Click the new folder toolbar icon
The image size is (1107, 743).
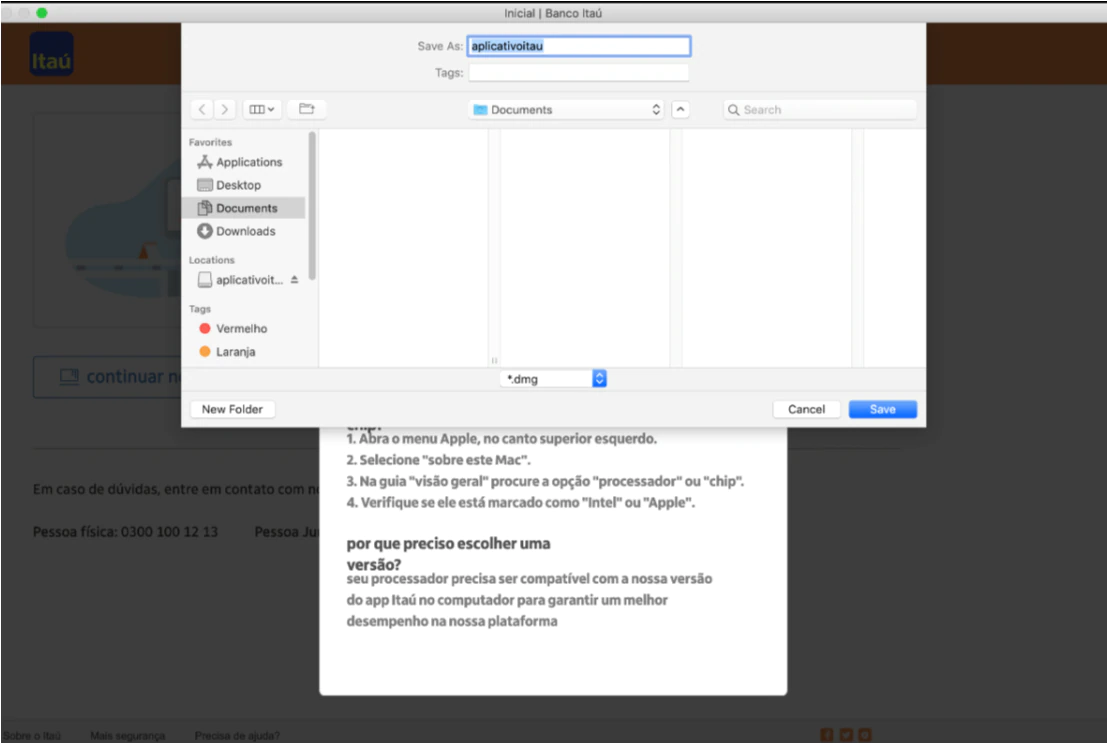[306, 109]
